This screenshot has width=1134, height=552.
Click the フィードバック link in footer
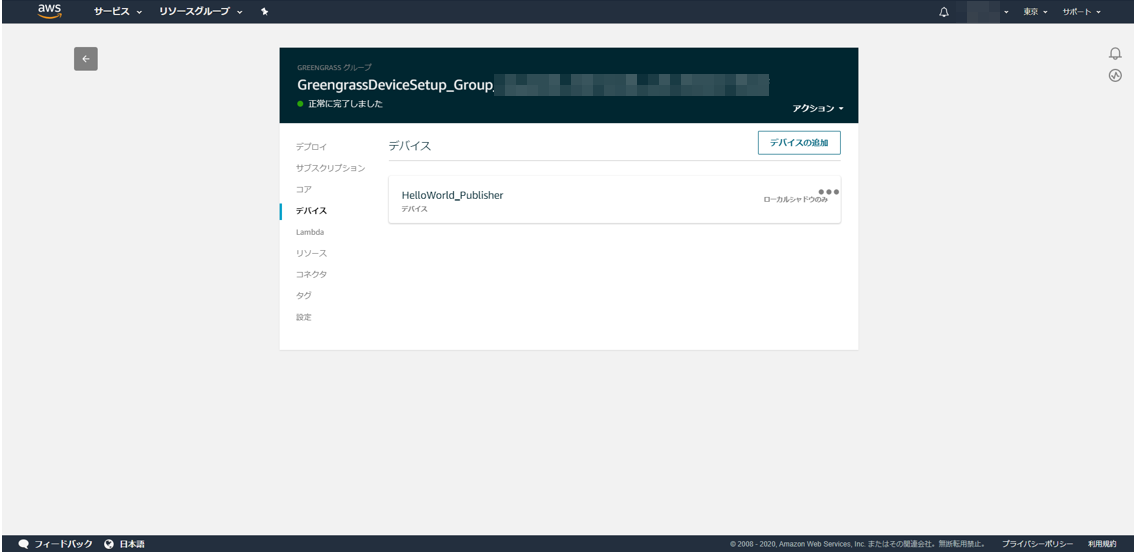click(x=56, y=544)
